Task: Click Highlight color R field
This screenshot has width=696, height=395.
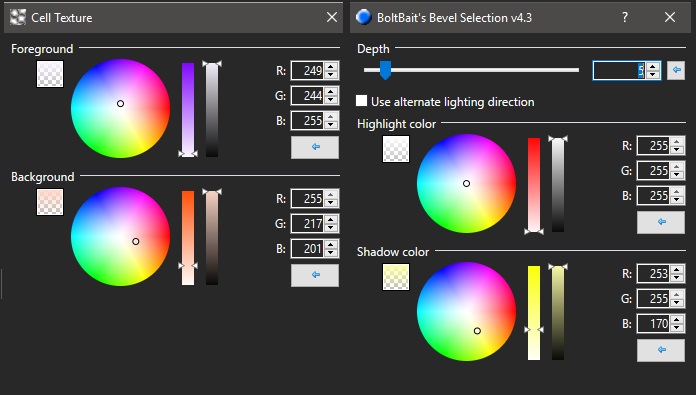Action: click(x=654, y=146)
